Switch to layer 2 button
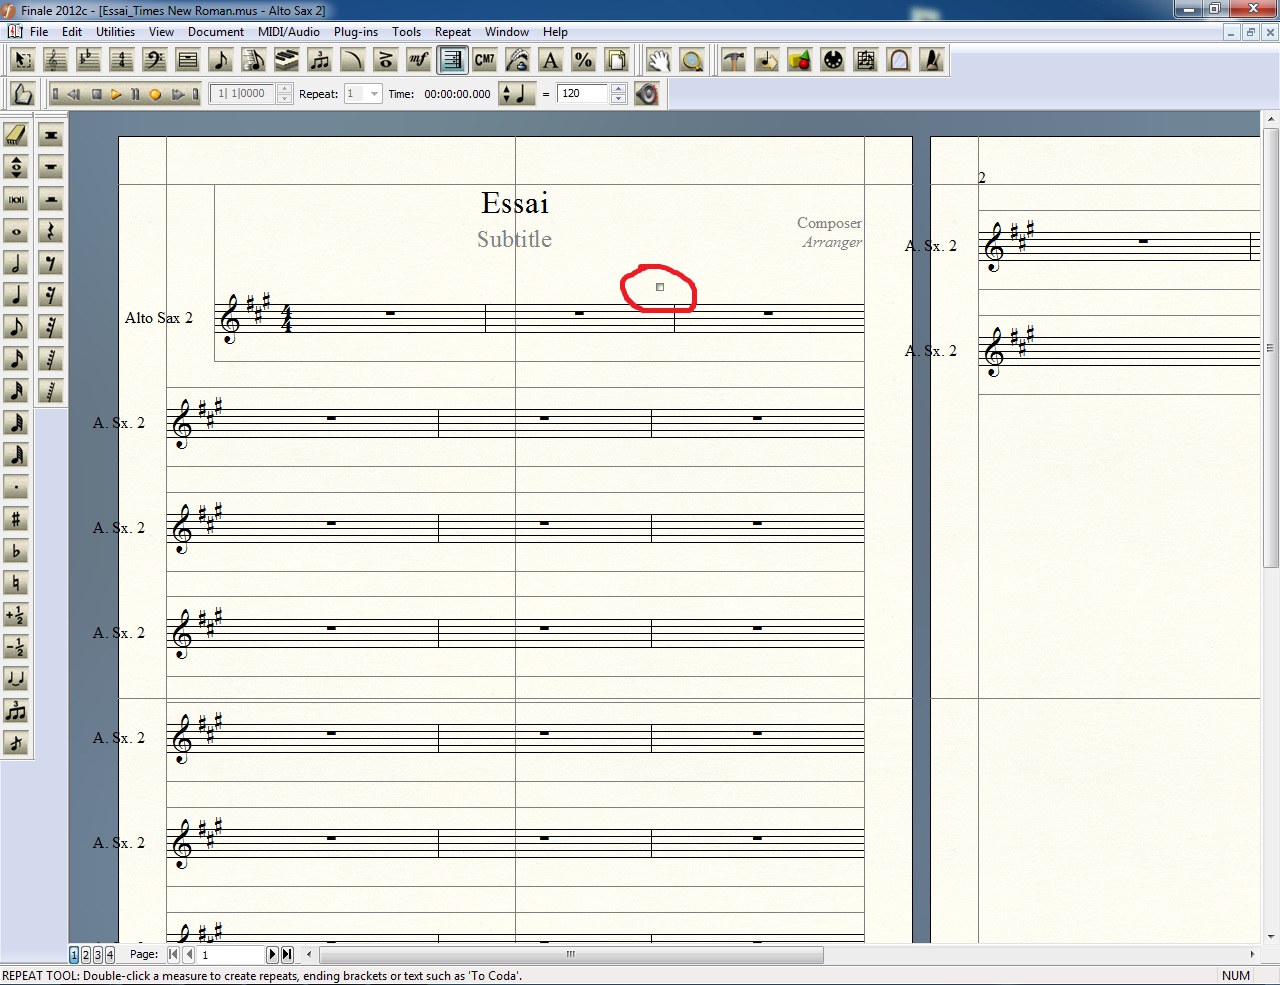1280x985 pixels. [x=86, y=955]
